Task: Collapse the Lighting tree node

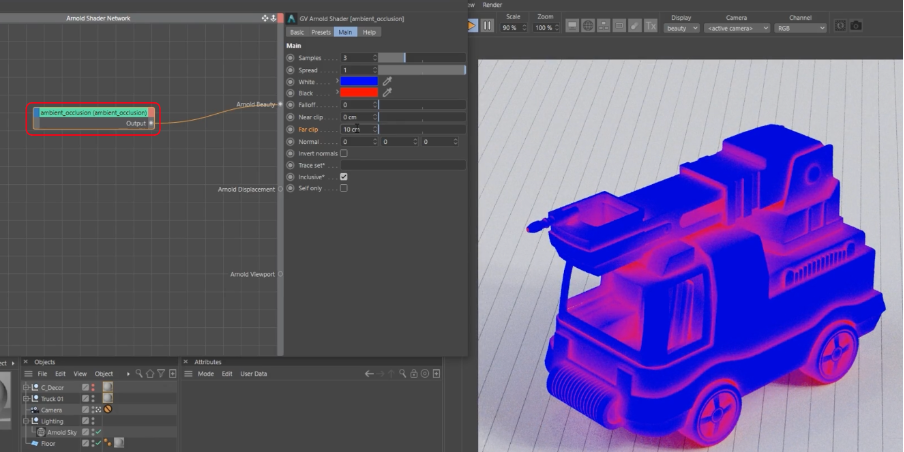Action: coord(25,421)
